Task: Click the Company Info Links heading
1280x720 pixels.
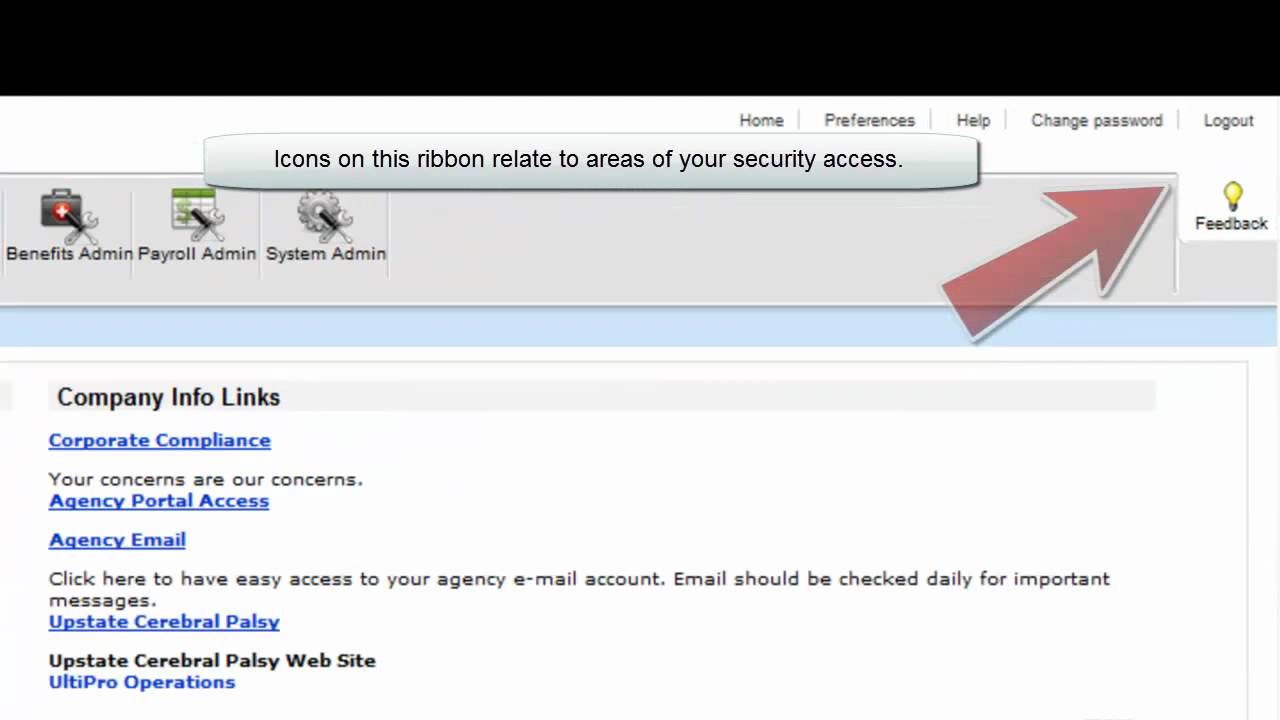Action: tap(168, 397)
